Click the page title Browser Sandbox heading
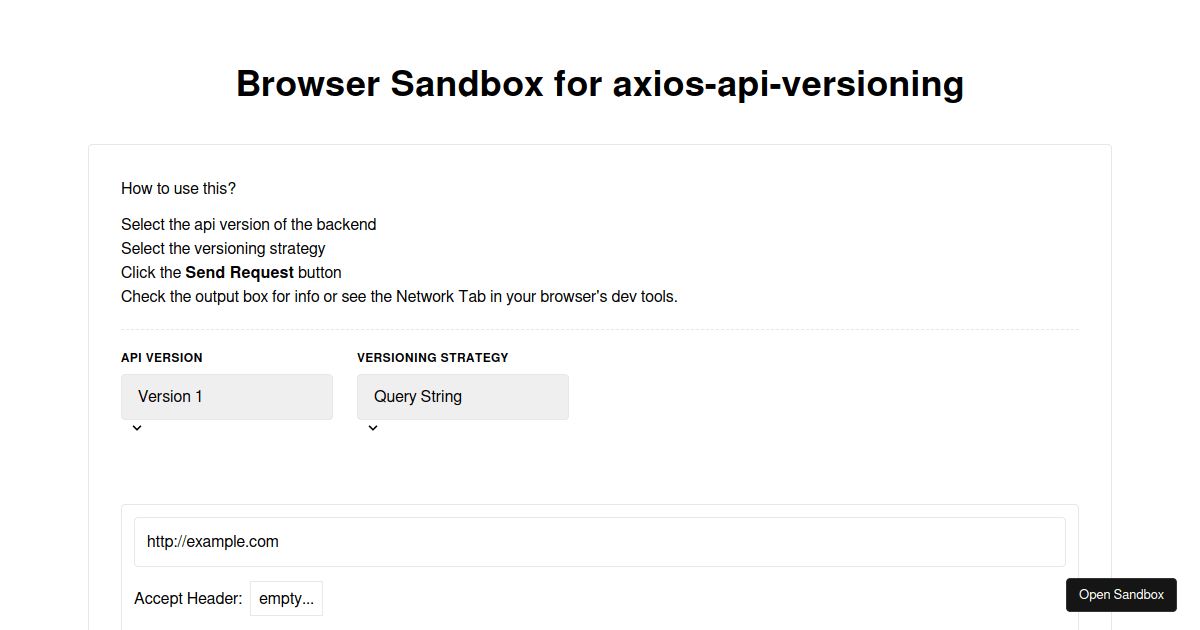1200x630 pixels. click(x=600, y=84)
